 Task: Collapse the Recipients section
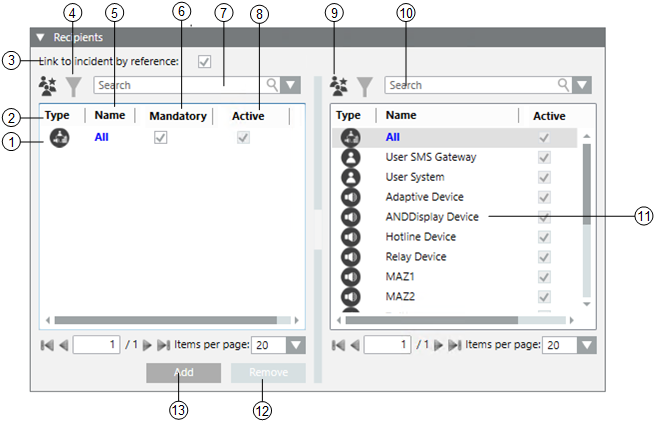click(x=40, y=37)
